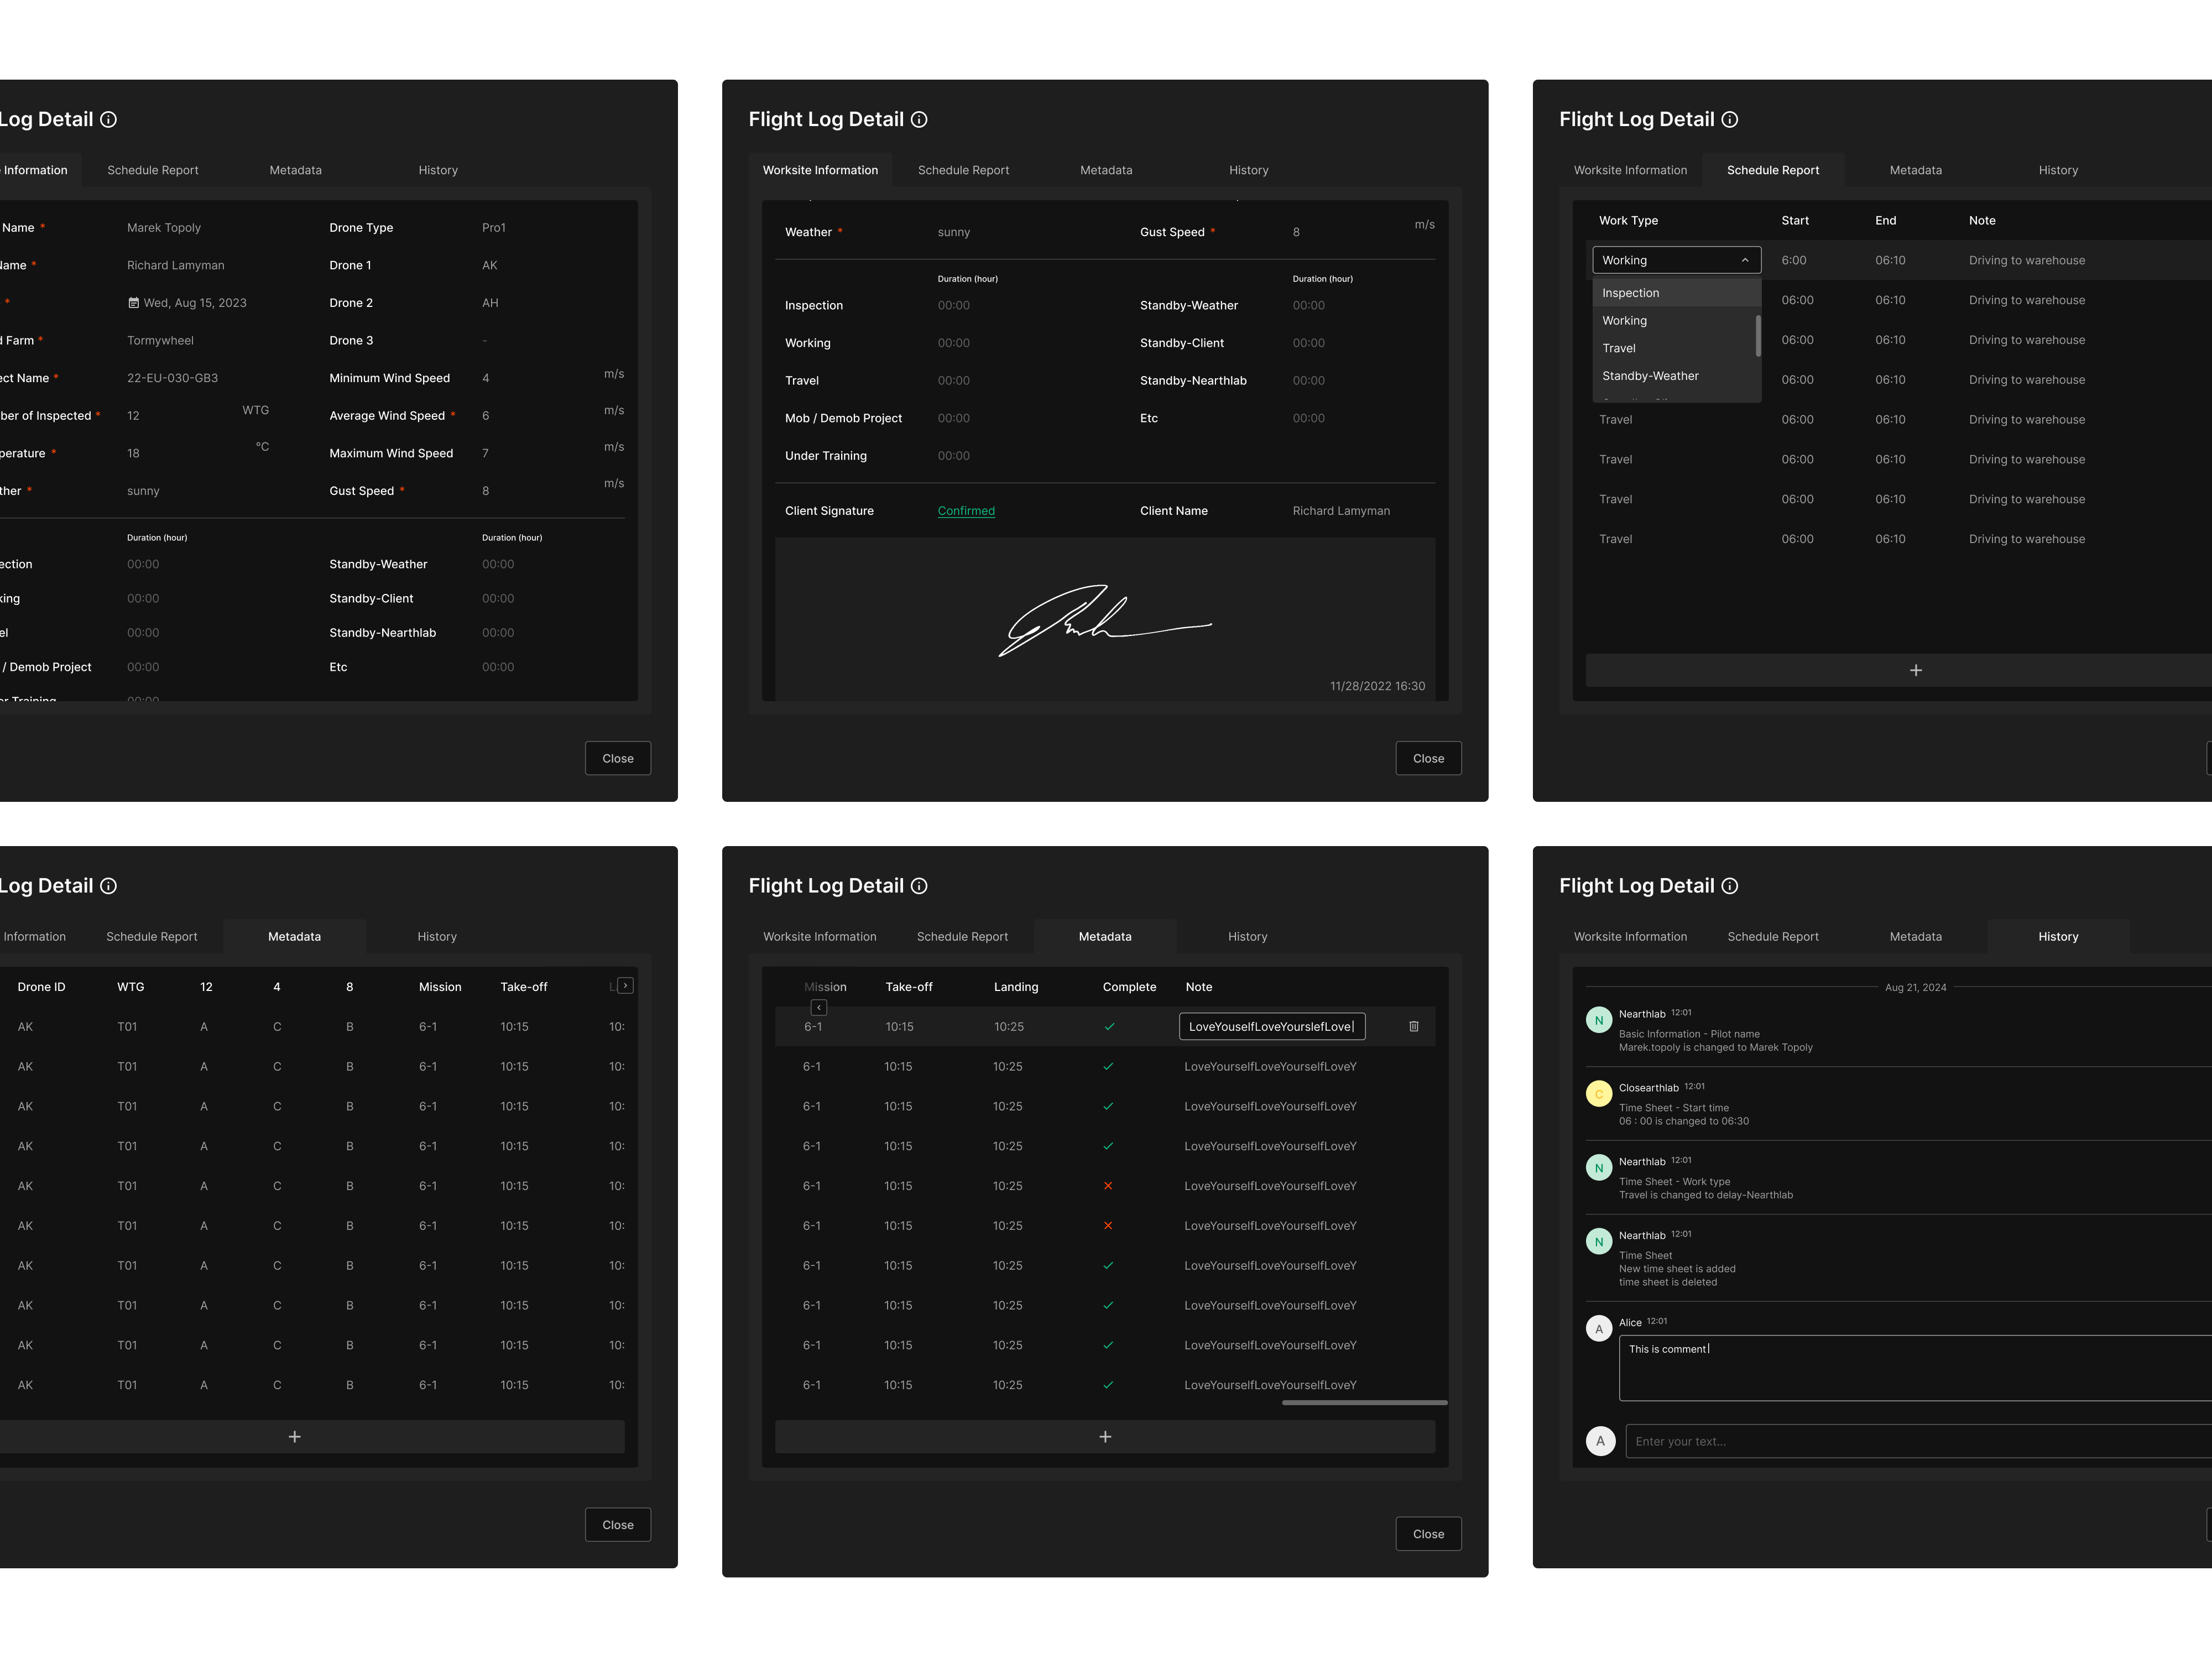Viewport: 2212px width, 1659px height.
Task: Open the Confirmed client signature link
Action: point(965,510)
